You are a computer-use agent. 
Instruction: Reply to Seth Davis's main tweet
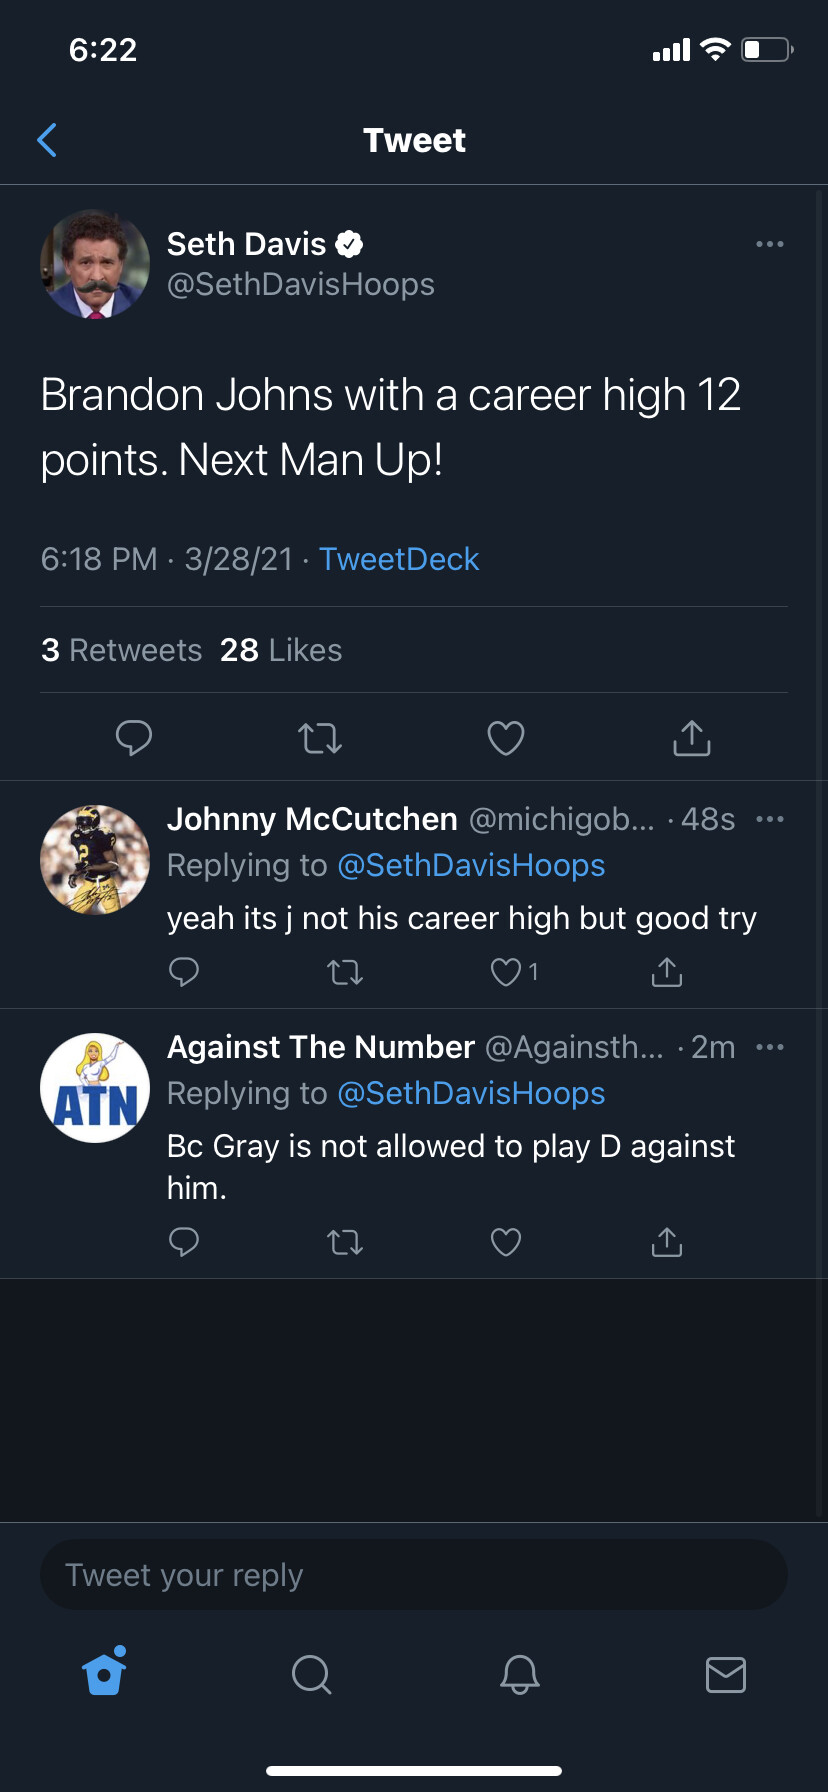(x=134, y=738)
